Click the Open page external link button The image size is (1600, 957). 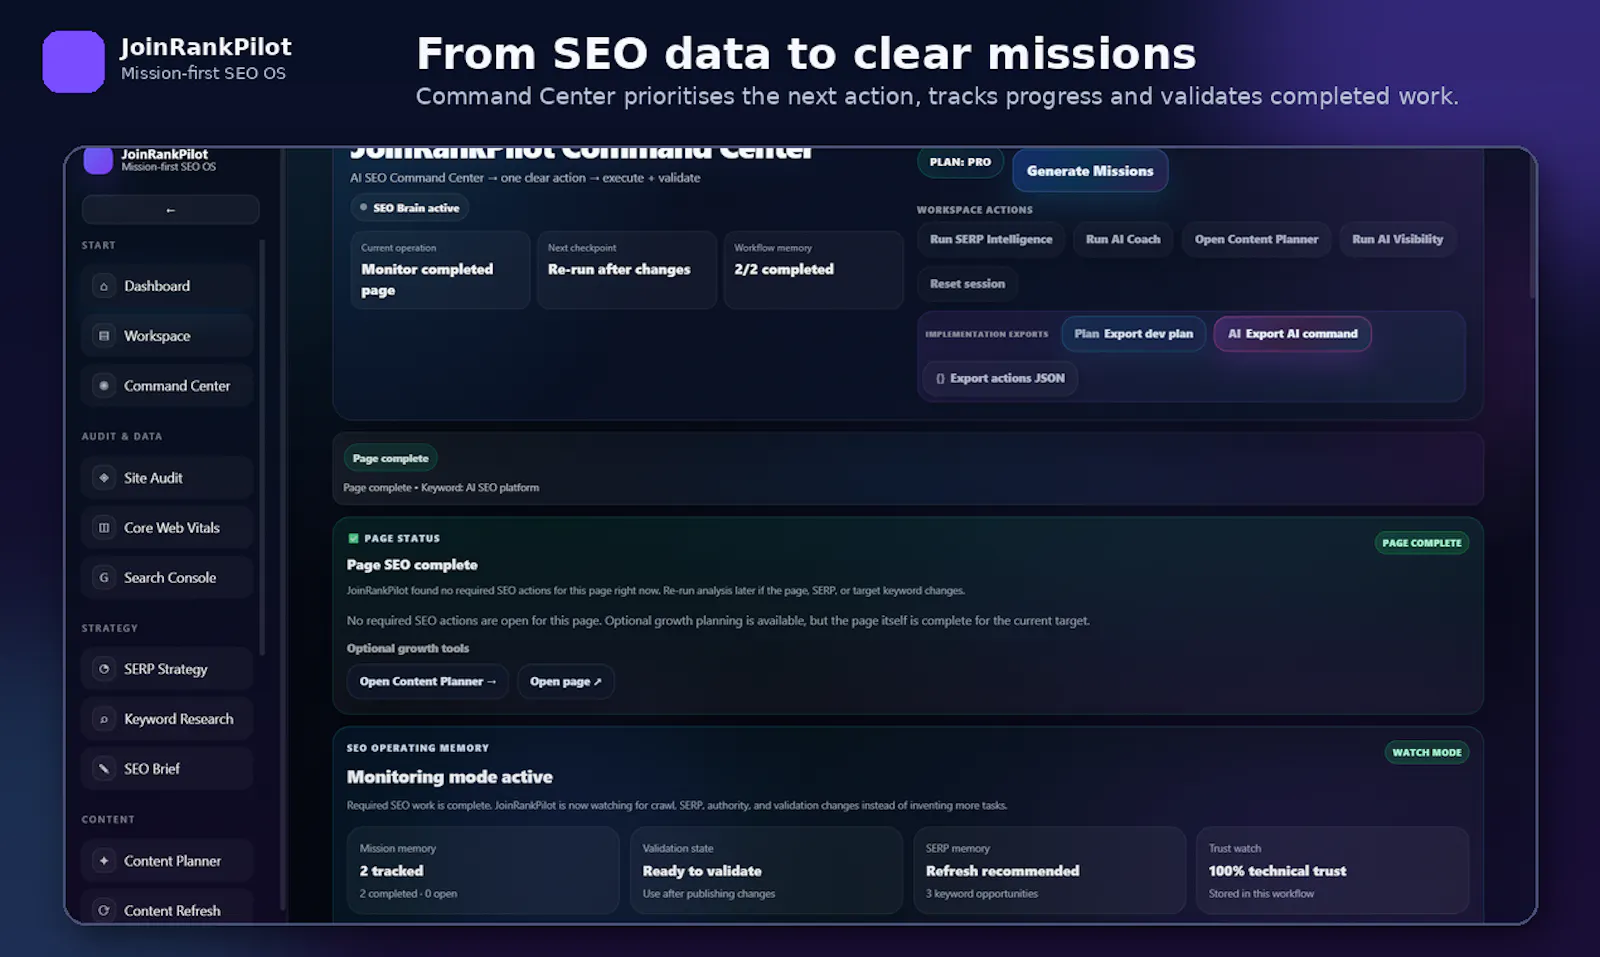tap(565, 682)
